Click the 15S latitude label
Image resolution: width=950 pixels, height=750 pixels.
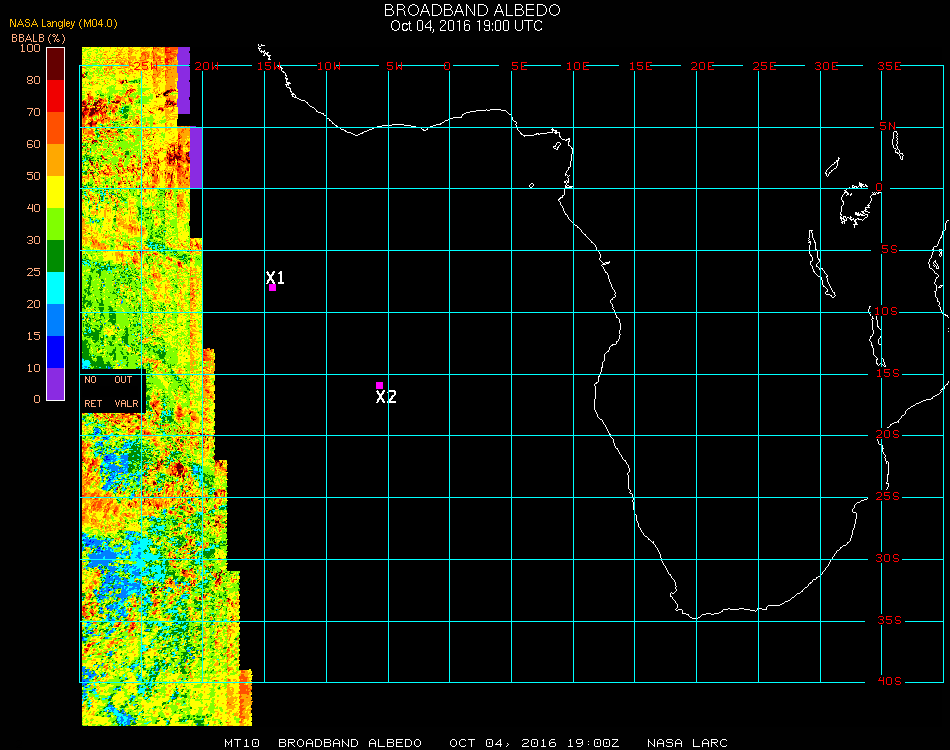click(x=889, y=373)
